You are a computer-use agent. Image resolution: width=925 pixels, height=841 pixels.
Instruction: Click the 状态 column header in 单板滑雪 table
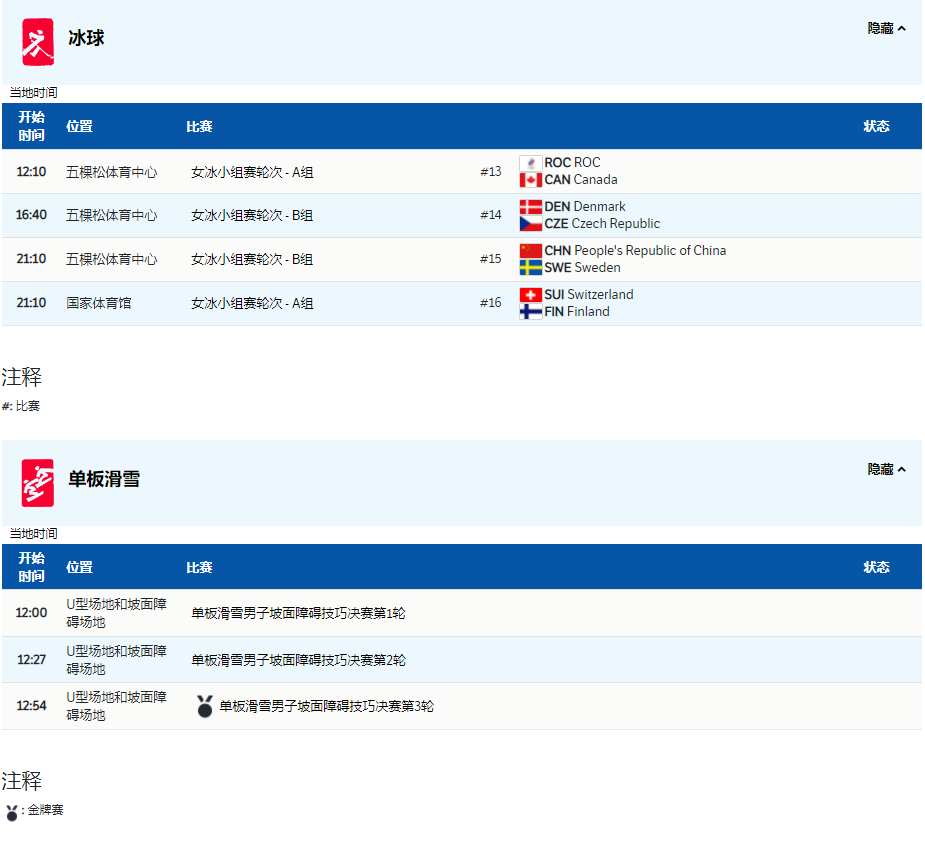tap(876, 567)
